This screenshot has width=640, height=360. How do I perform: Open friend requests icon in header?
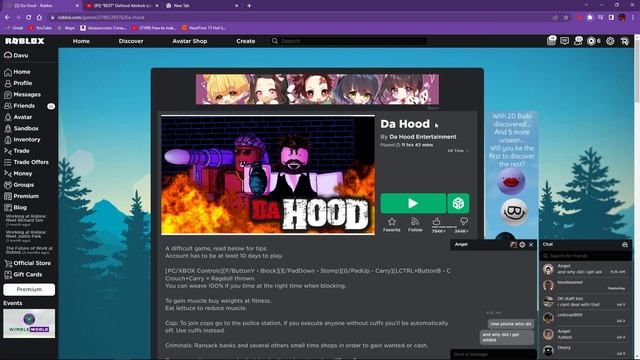click(578, 40)
